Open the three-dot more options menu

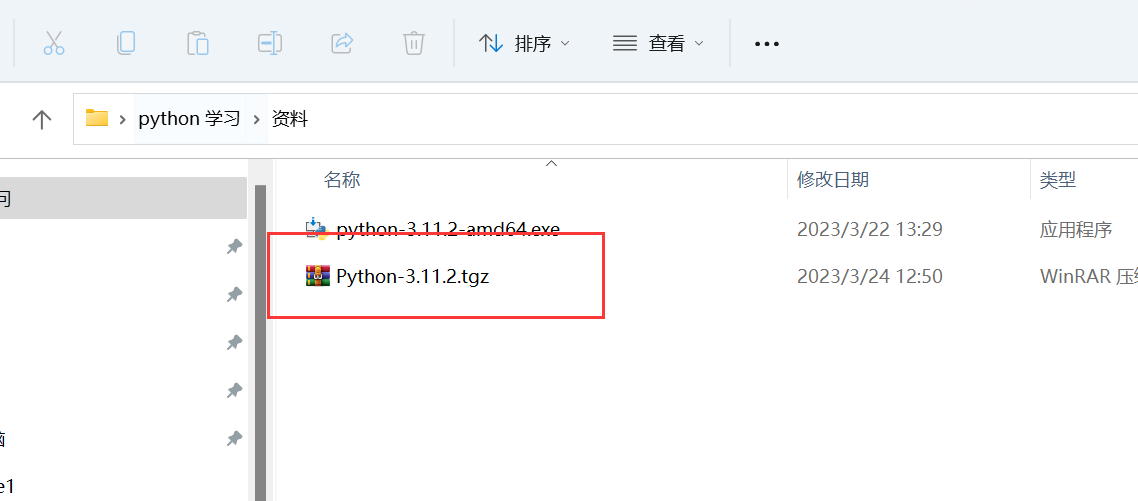[766, 44]
